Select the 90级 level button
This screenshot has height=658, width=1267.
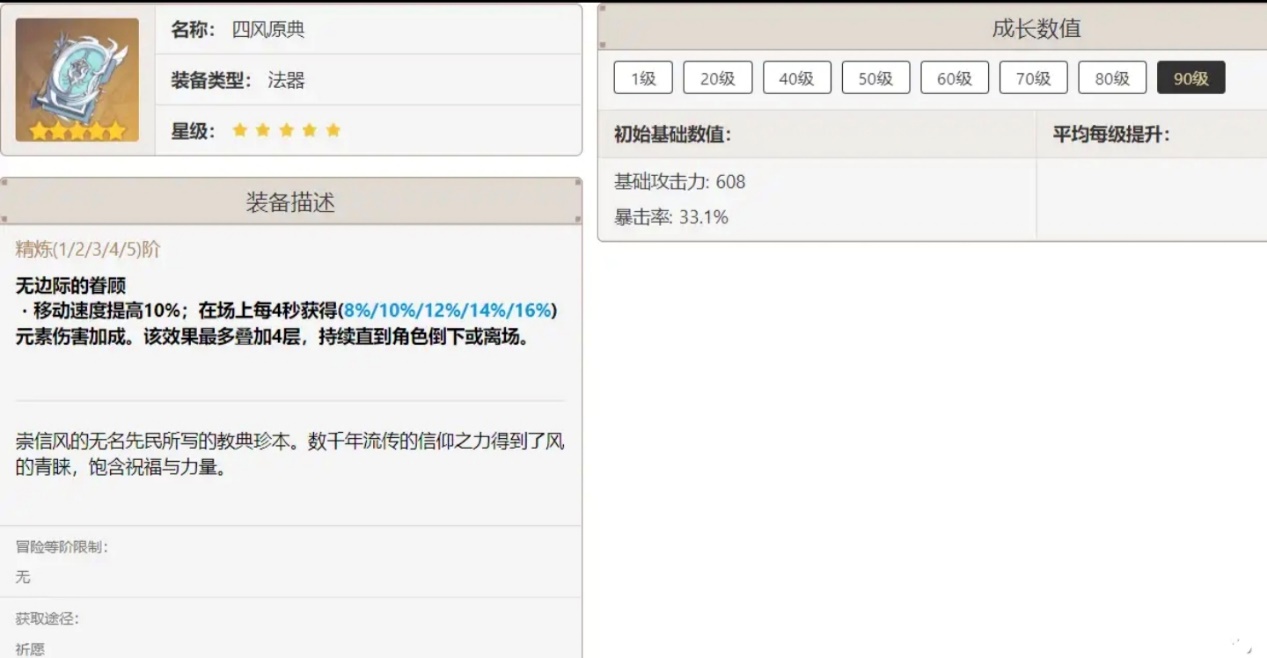1191,78
